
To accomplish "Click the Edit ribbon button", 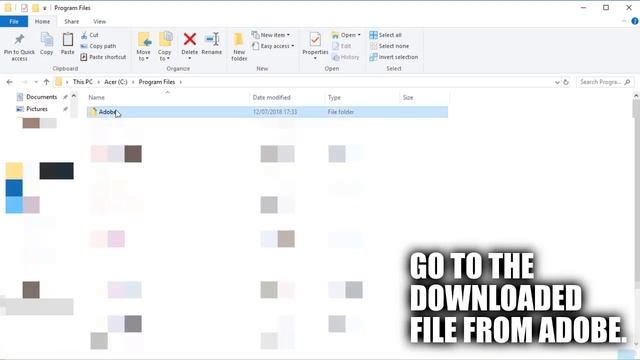I will 342,46.
